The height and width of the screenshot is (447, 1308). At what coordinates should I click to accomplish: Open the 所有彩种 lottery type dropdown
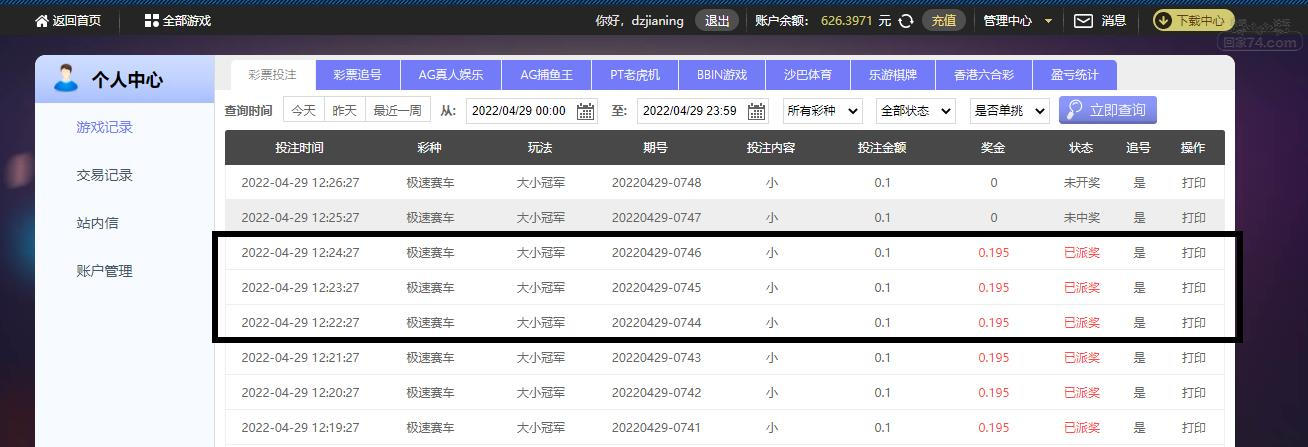823,111
